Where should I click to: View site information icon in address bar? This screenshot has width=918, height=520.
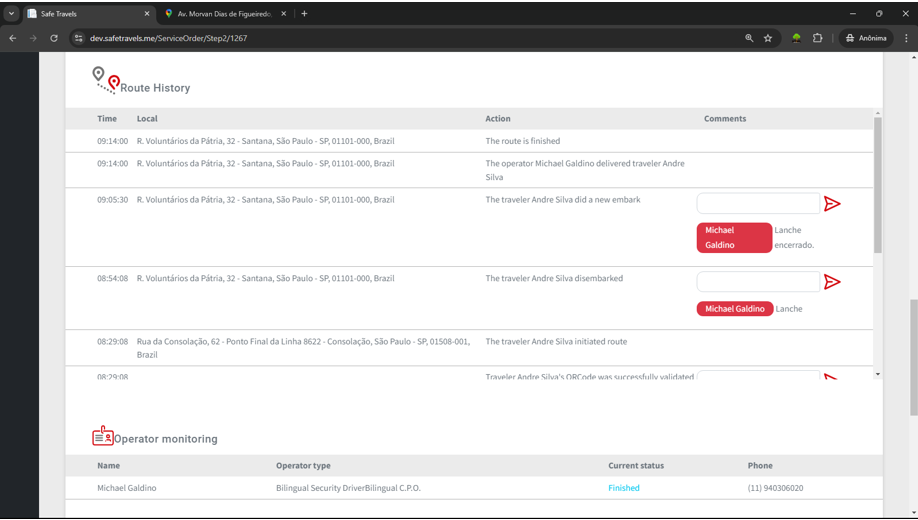click(x=78, y=38)
